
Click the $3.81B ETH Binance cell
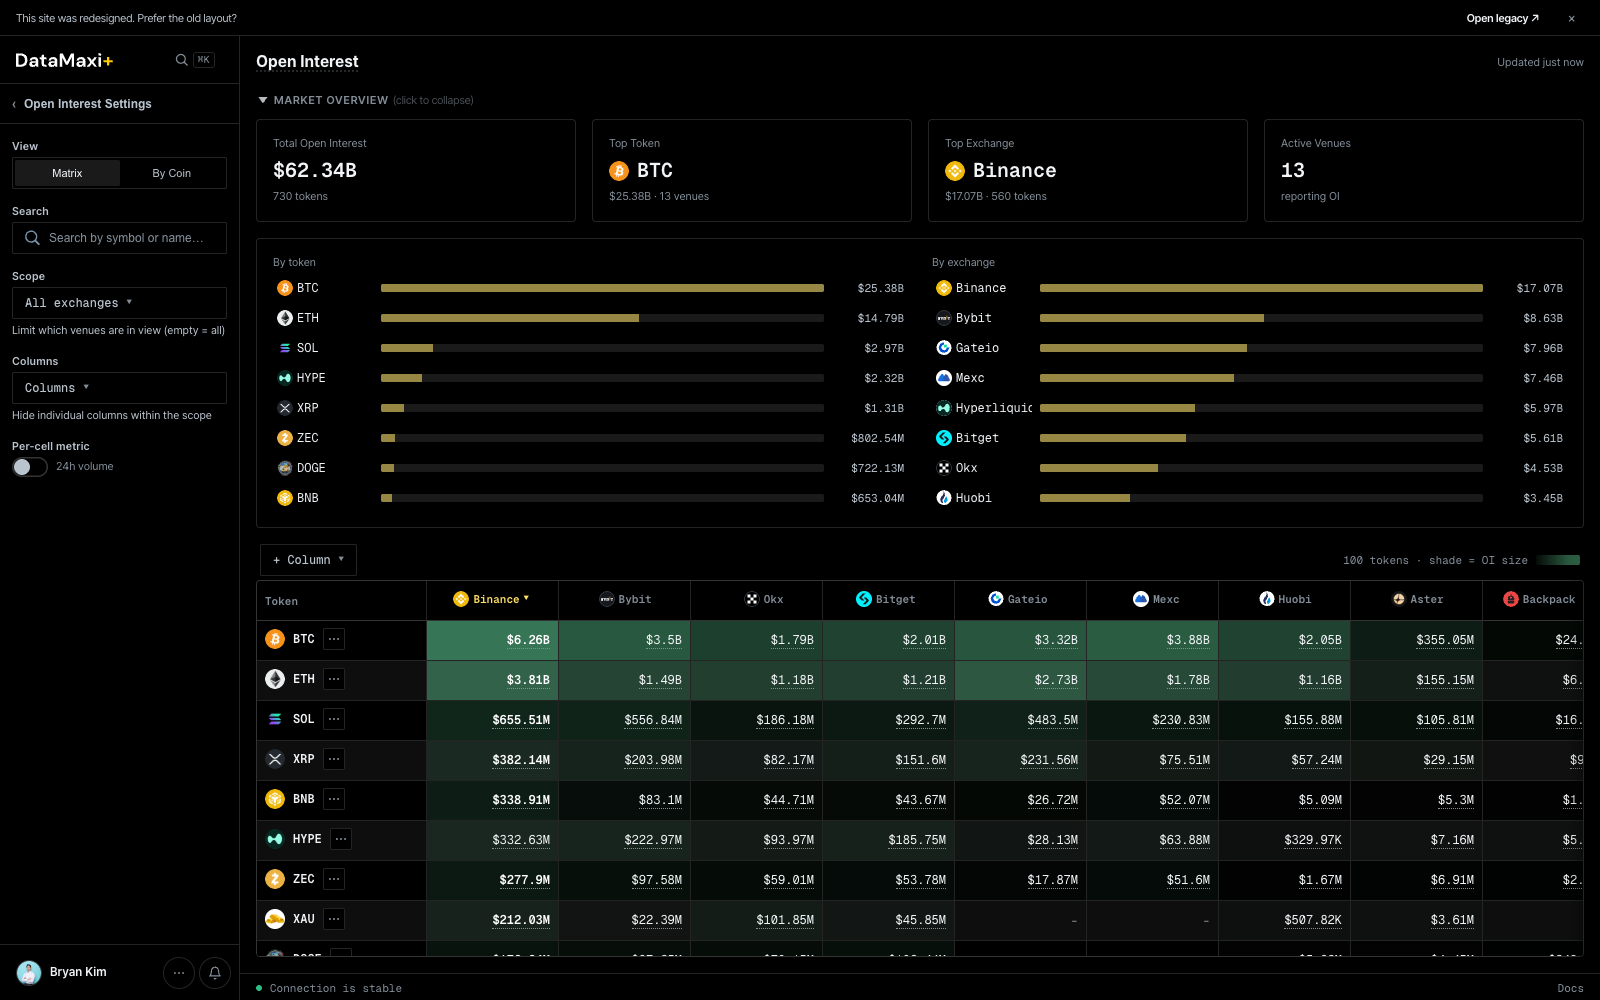coord(492,680)
